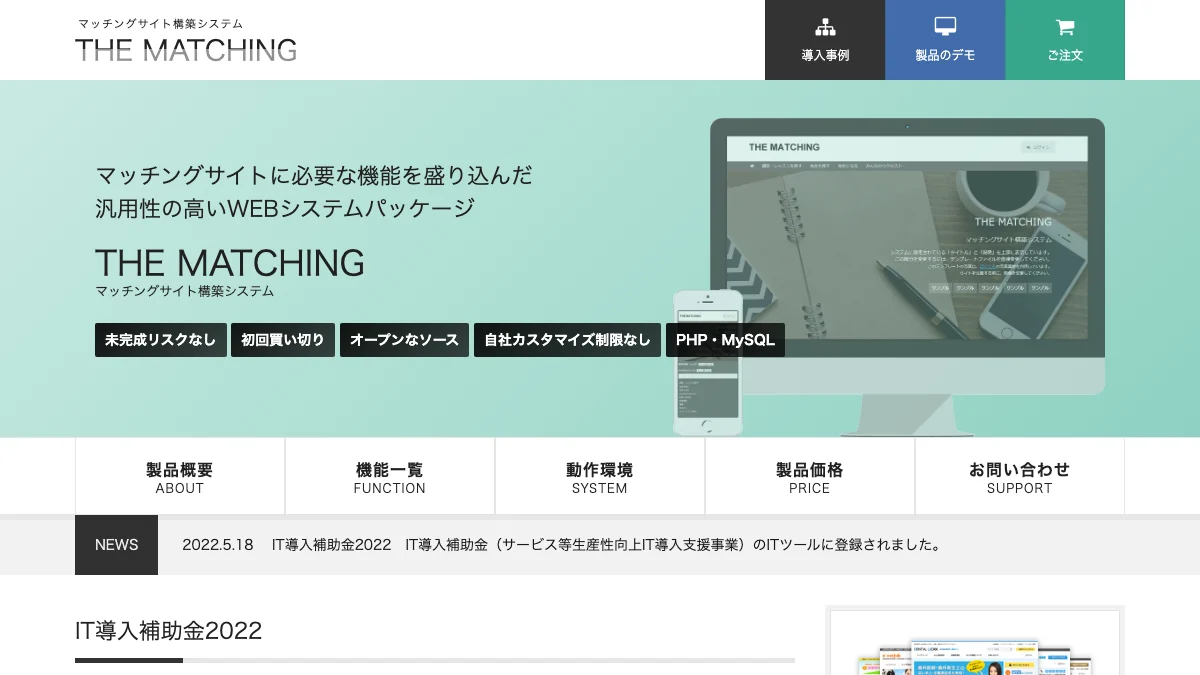The image size is (1200, 675).
Task: Open the ご注文 order button
Action: tap(1065, 40)
